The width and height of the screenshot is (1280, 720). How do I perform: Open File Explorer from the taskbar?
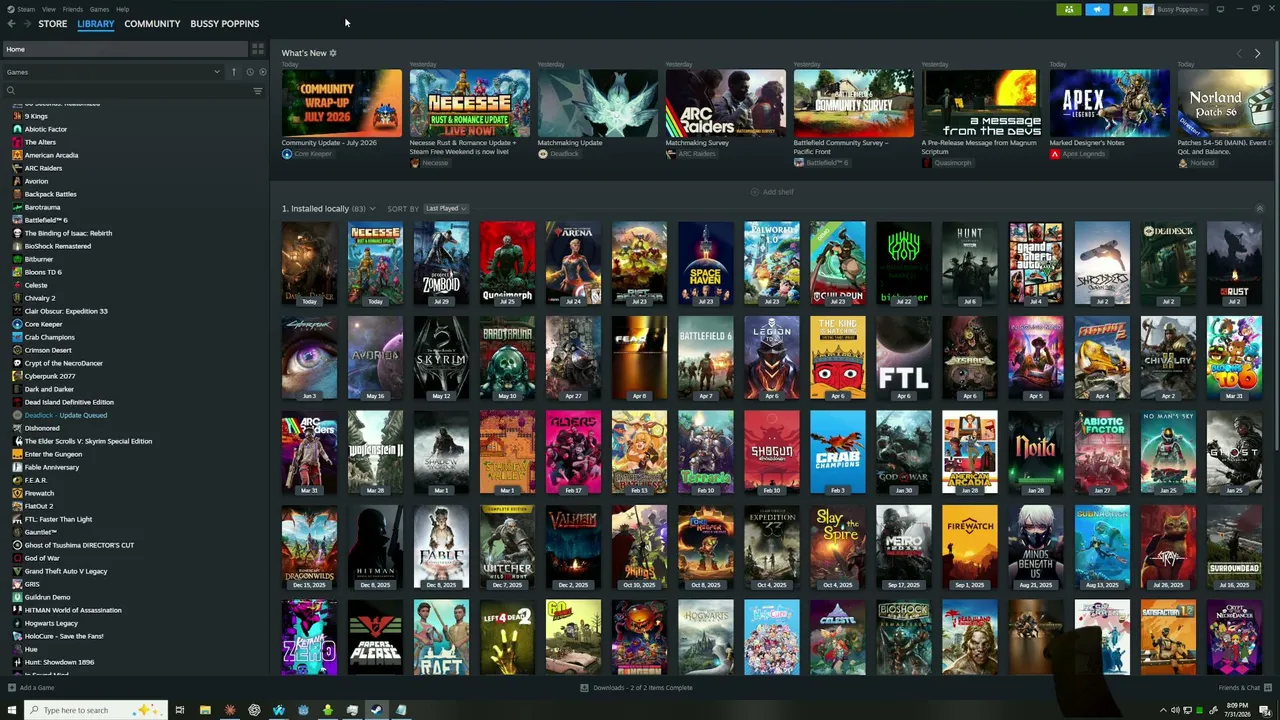click(205, 710)
